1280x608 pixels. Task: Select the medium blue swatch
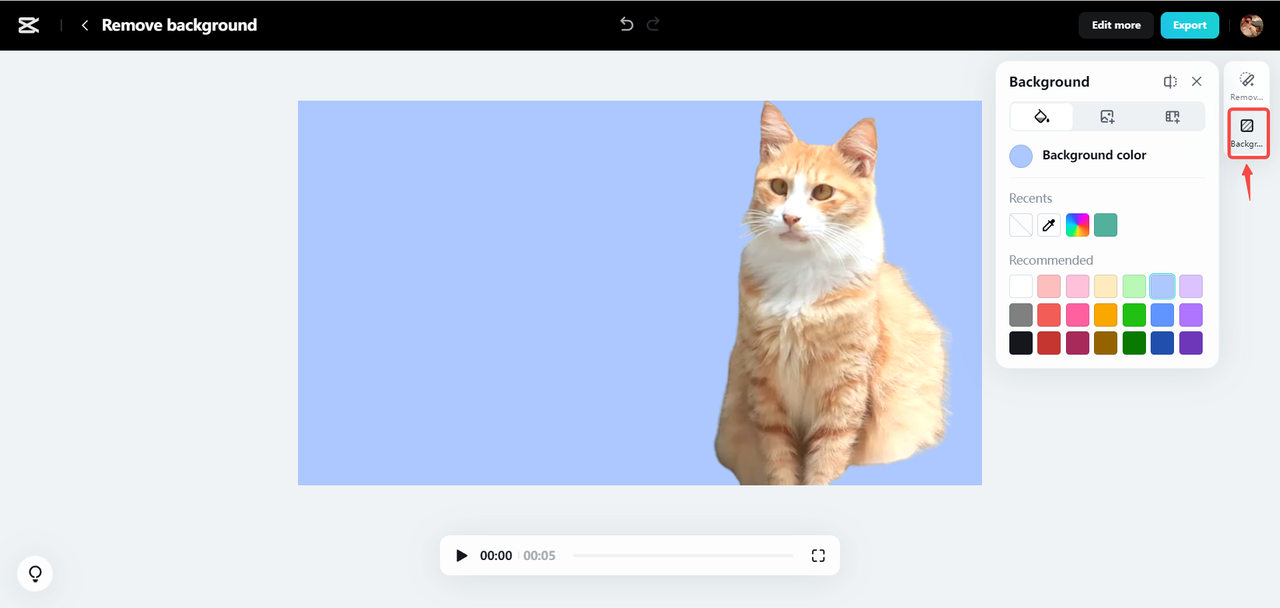[x=1162, y=315]
